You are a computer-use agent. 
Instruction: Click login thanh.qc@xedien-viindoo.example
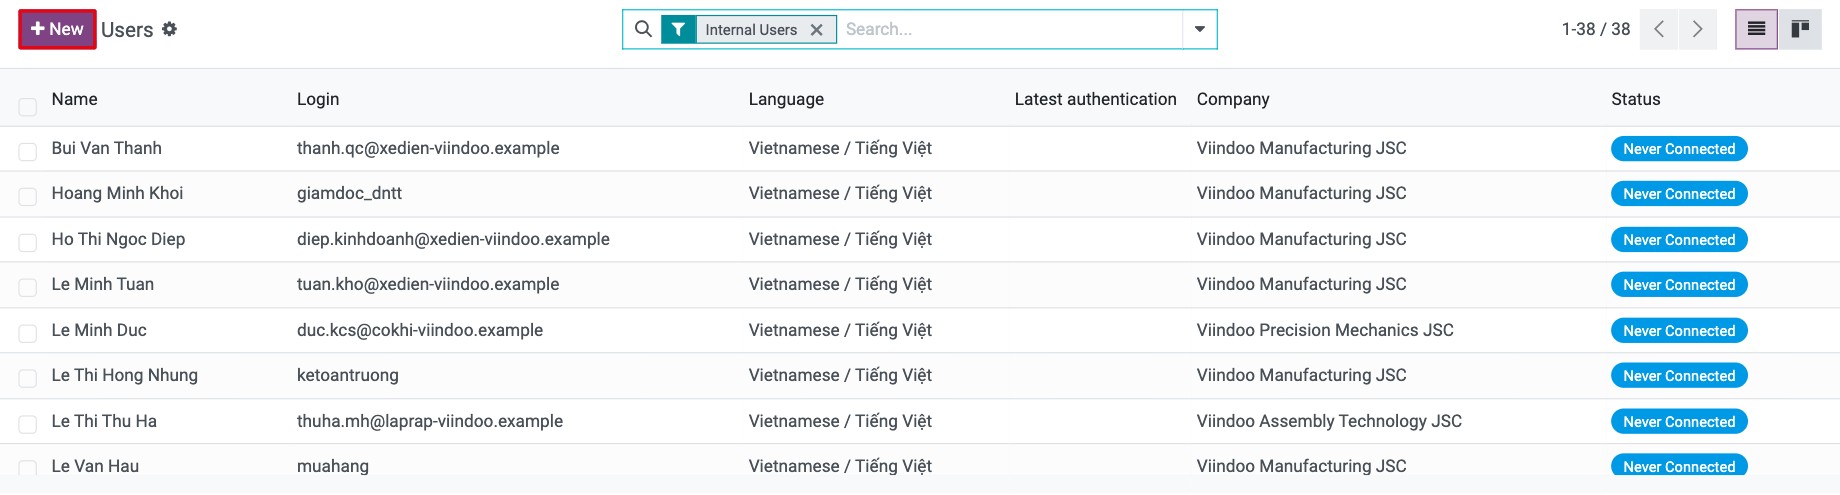(428, 148)
